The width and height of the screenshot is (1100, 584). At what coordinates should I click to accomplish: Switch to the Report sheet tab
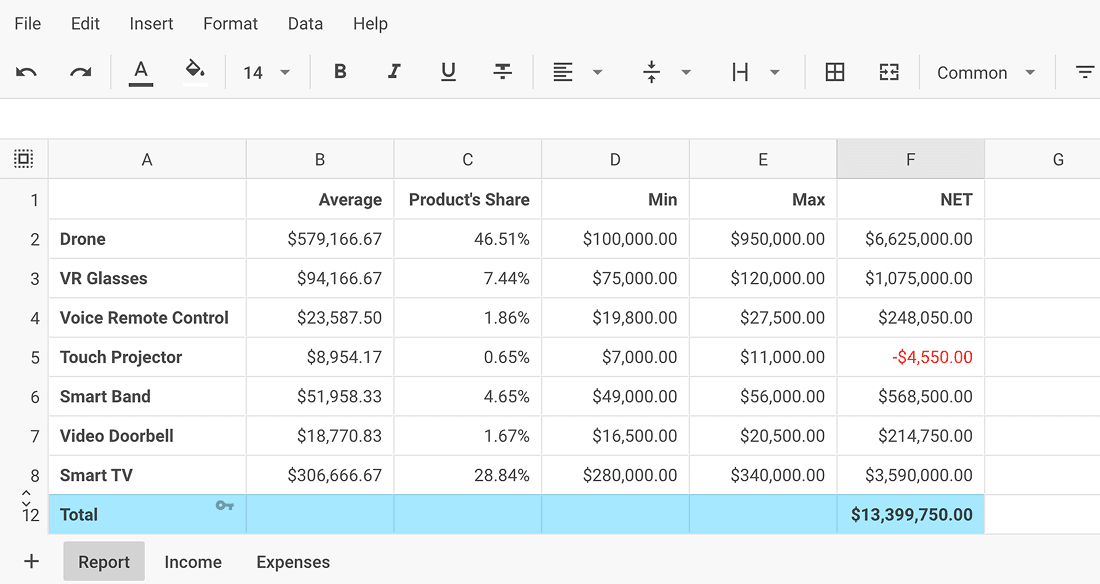coord(104,562)
